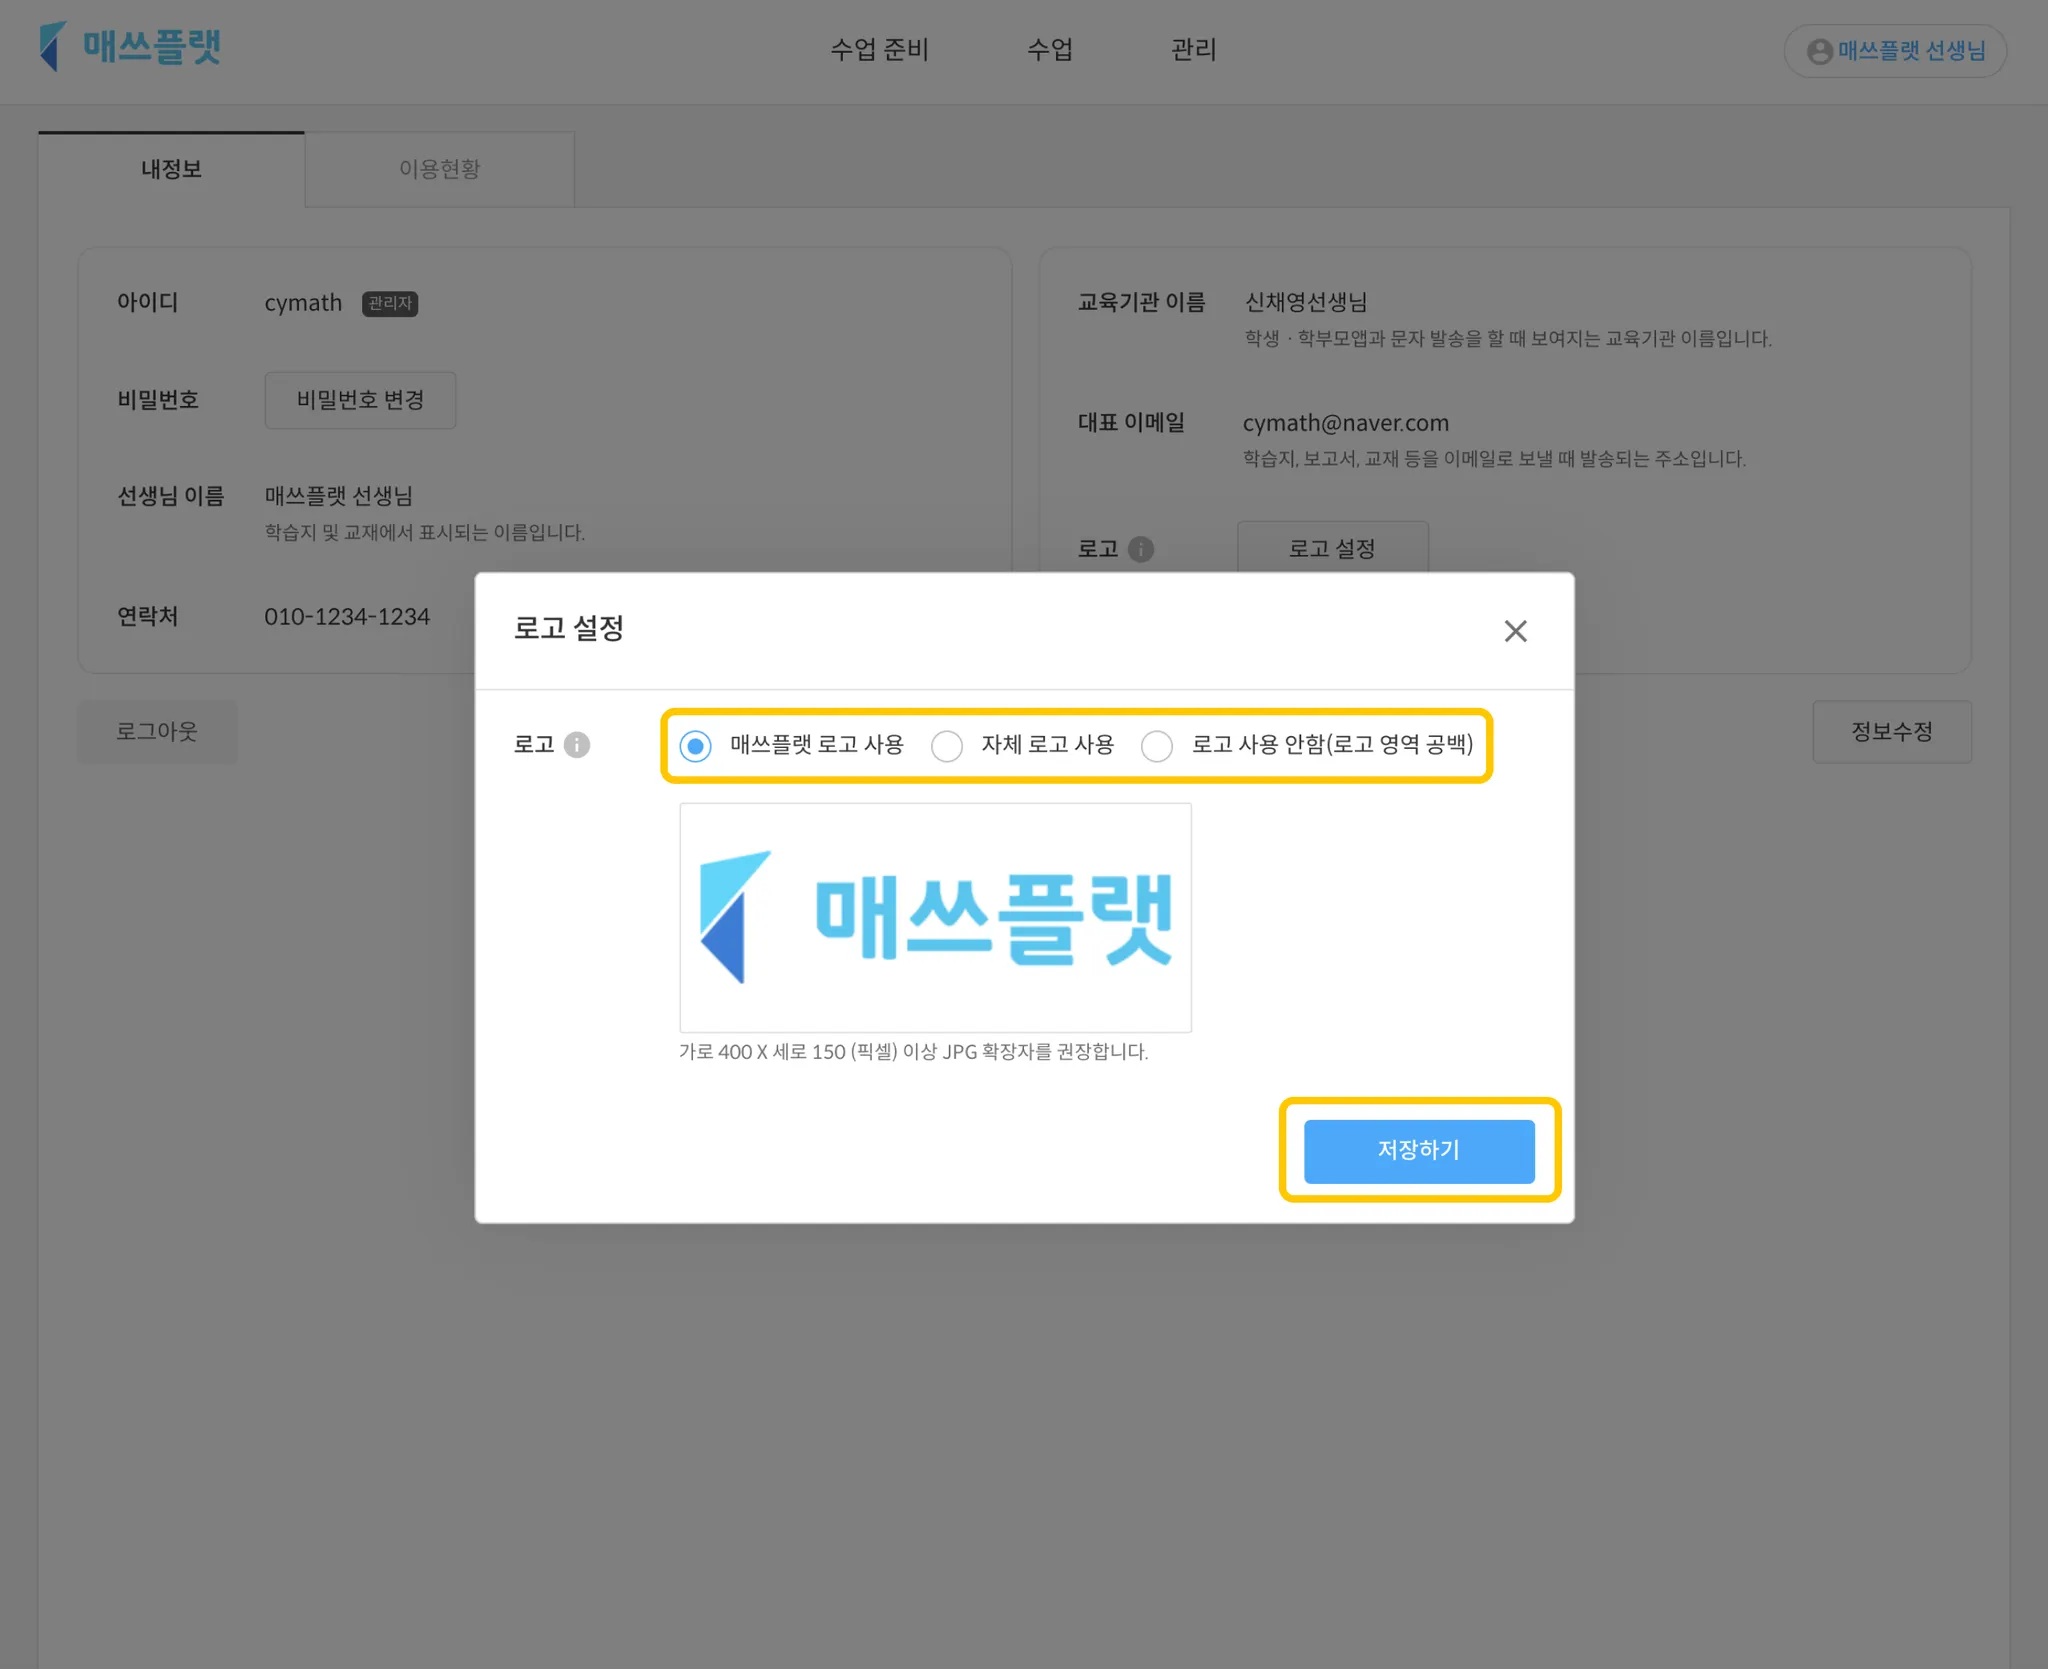2048x1669 pixels.
Task: Click the 정보수정 button
Action: [1891, 732]
